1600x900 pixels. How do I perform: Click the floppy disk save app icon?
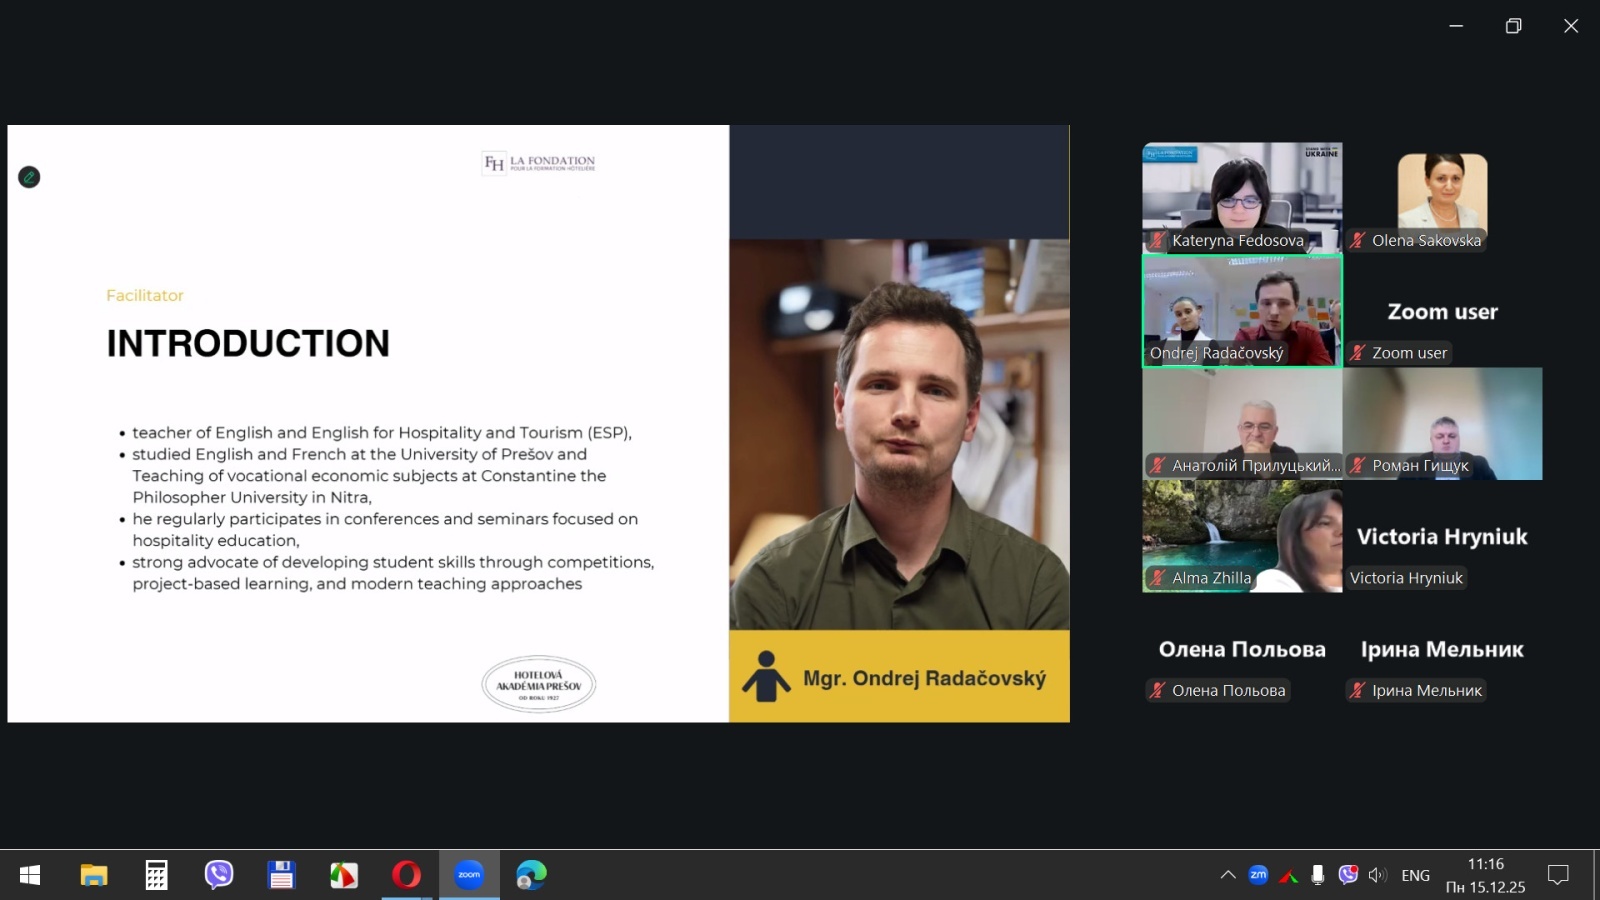281,875
